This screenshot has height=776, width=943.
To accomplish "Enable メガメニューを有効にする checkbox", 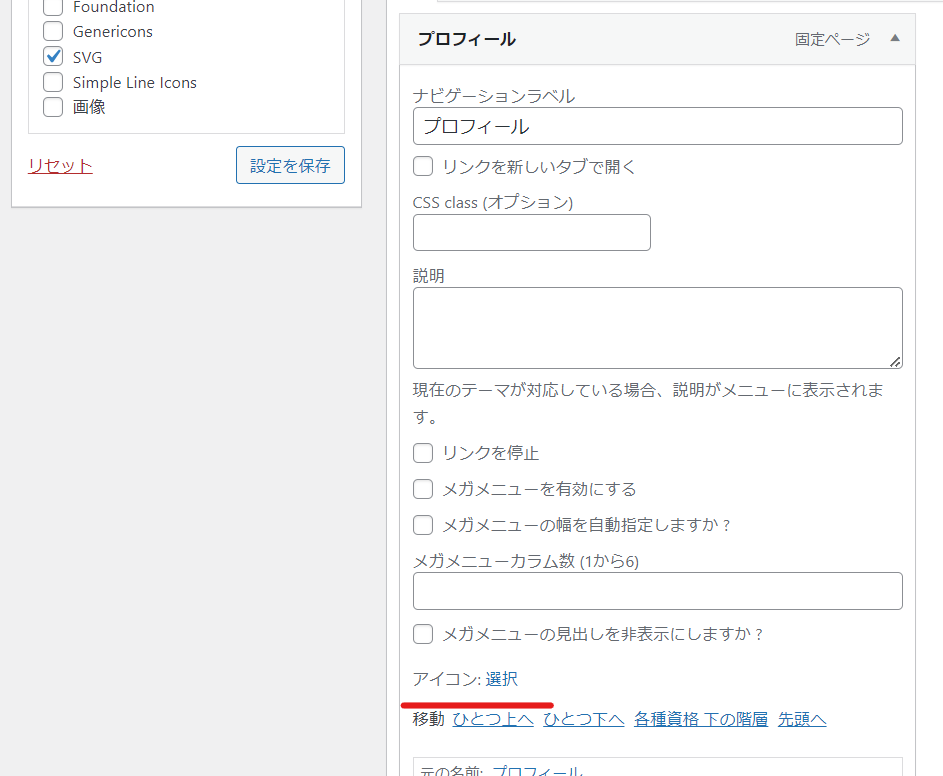I will pyautogui.click(x=424, y=489).
